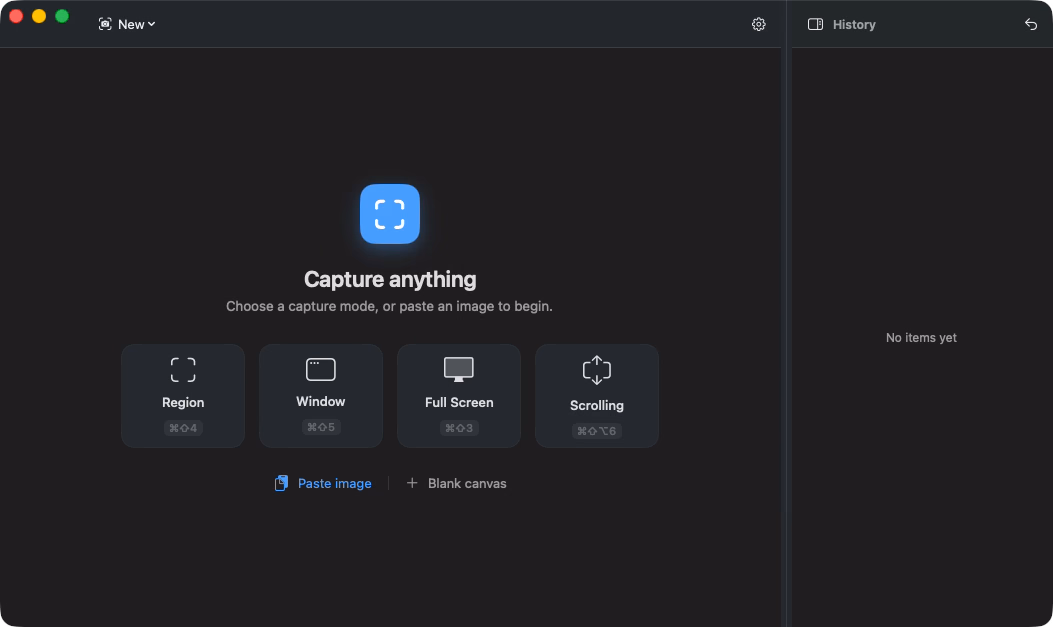Click the camera icon next to New
Screen dimensions: 1053x627
click(x=105, y=24)
